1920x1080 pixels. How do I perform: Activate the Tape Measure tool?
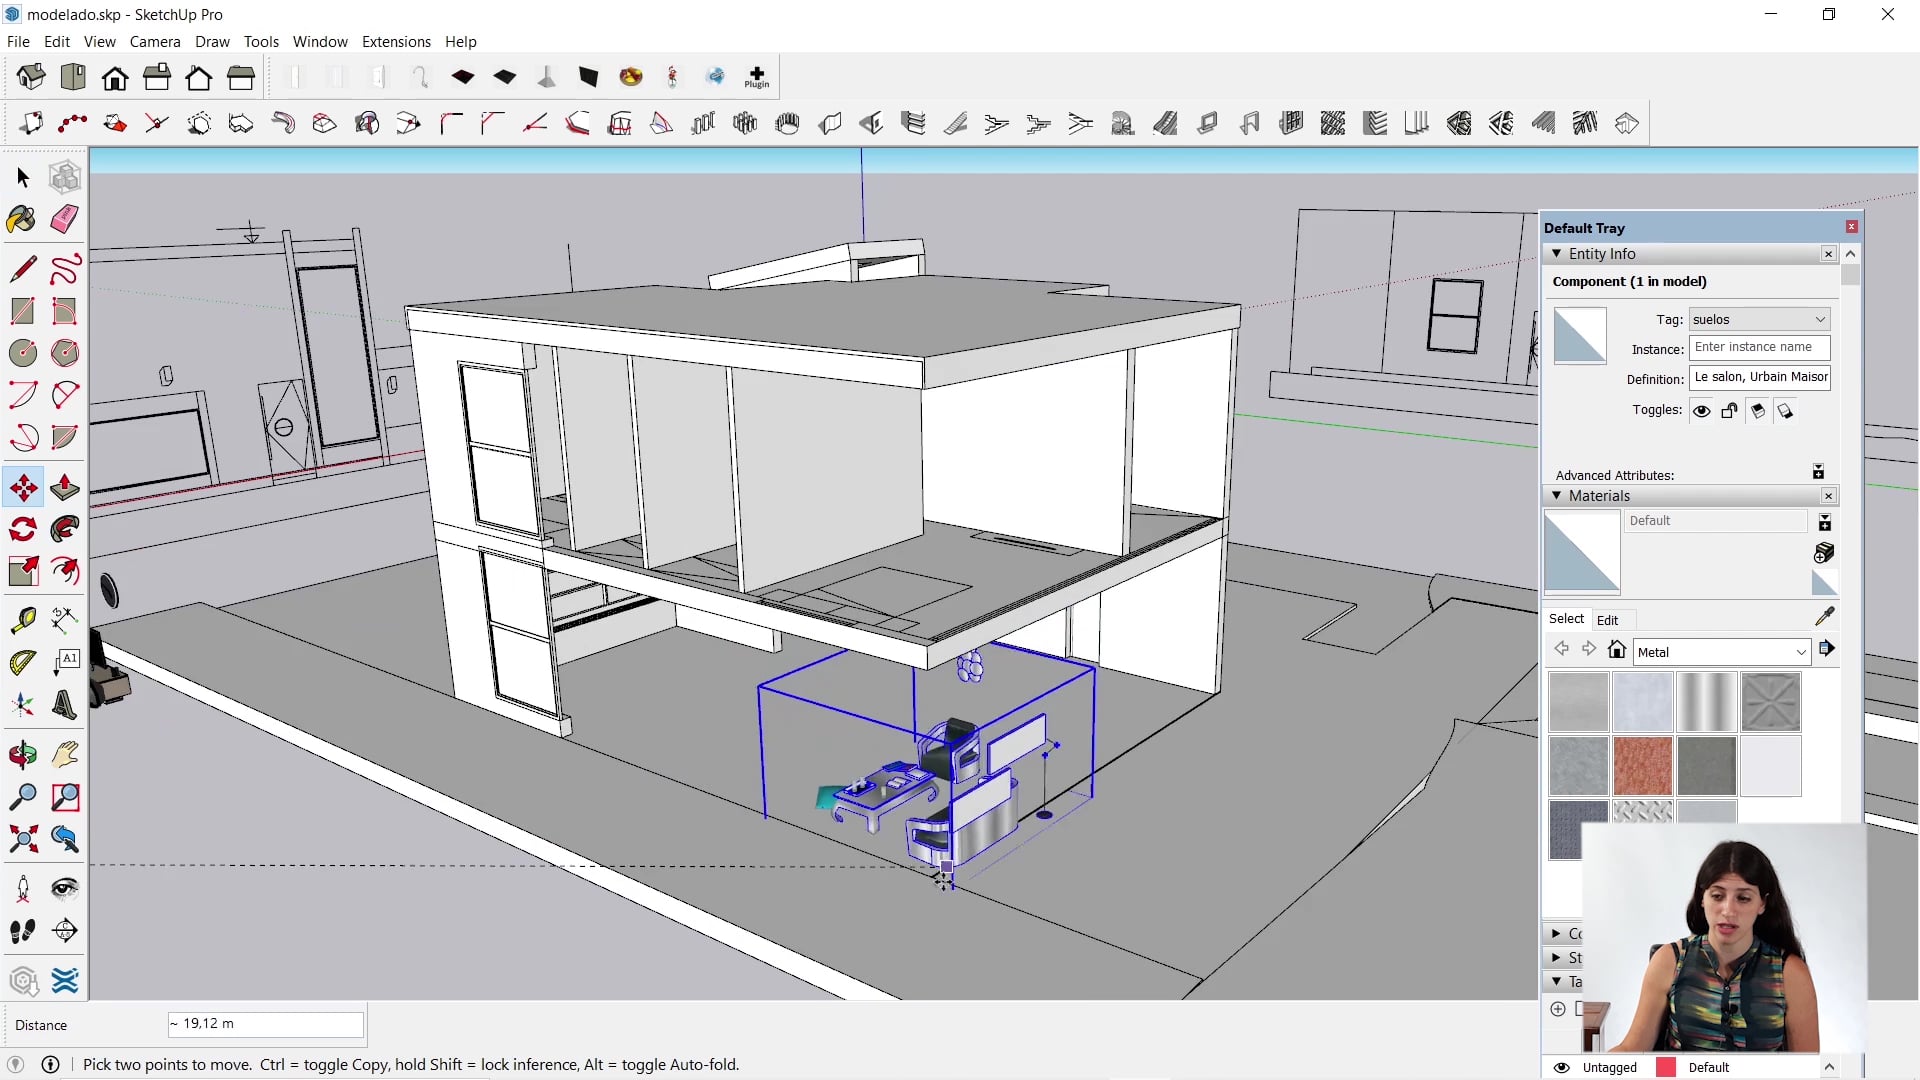(x=22, y=620)
